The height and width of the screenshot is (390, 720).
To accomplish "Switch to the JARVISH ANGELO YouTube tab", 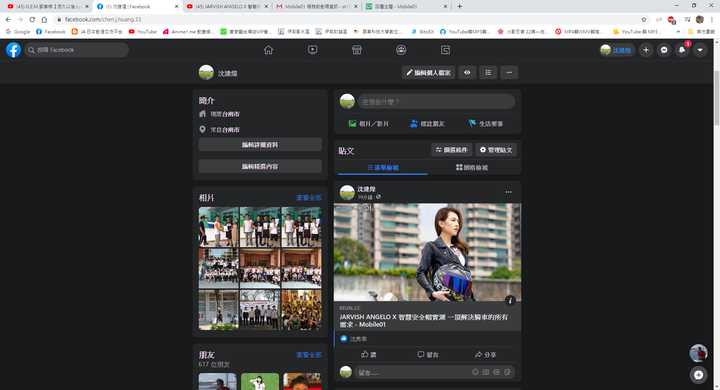I will 228,6.
